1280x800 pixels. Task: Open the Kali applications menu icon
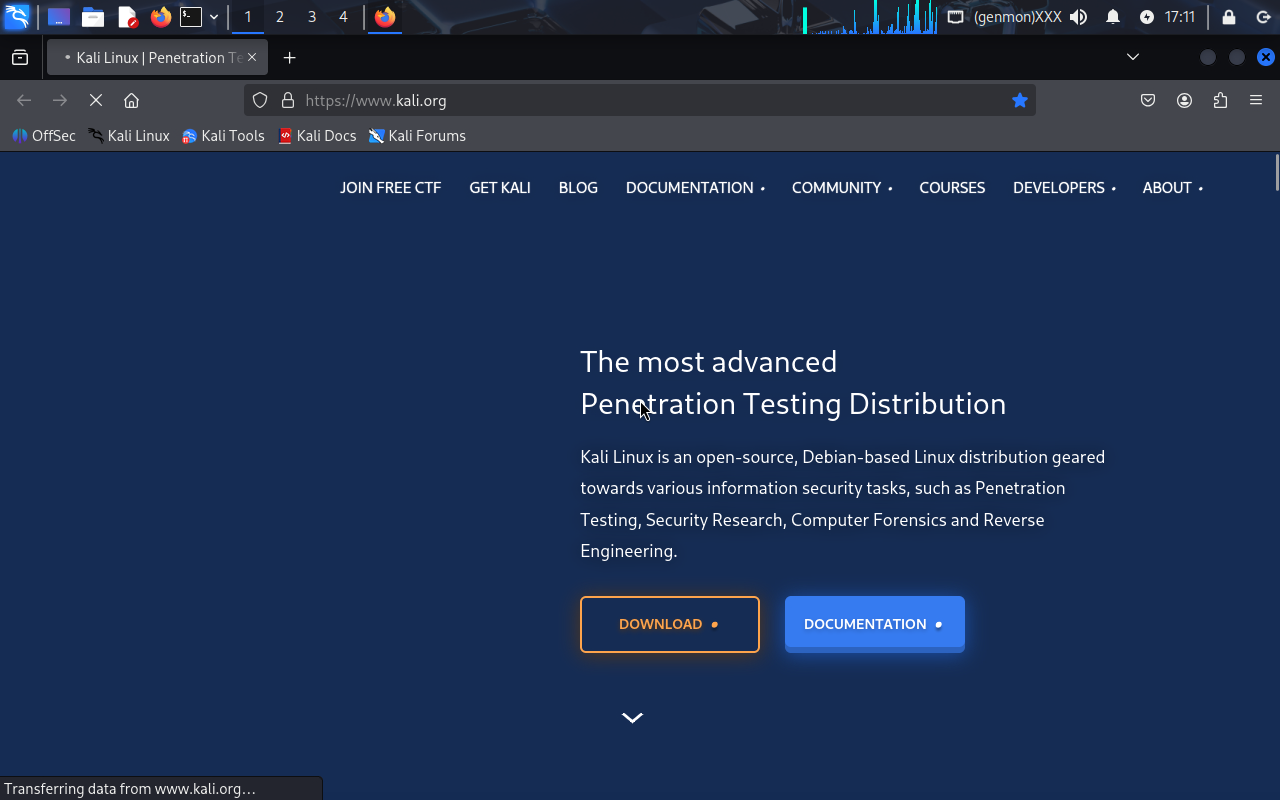click(17, 17)
